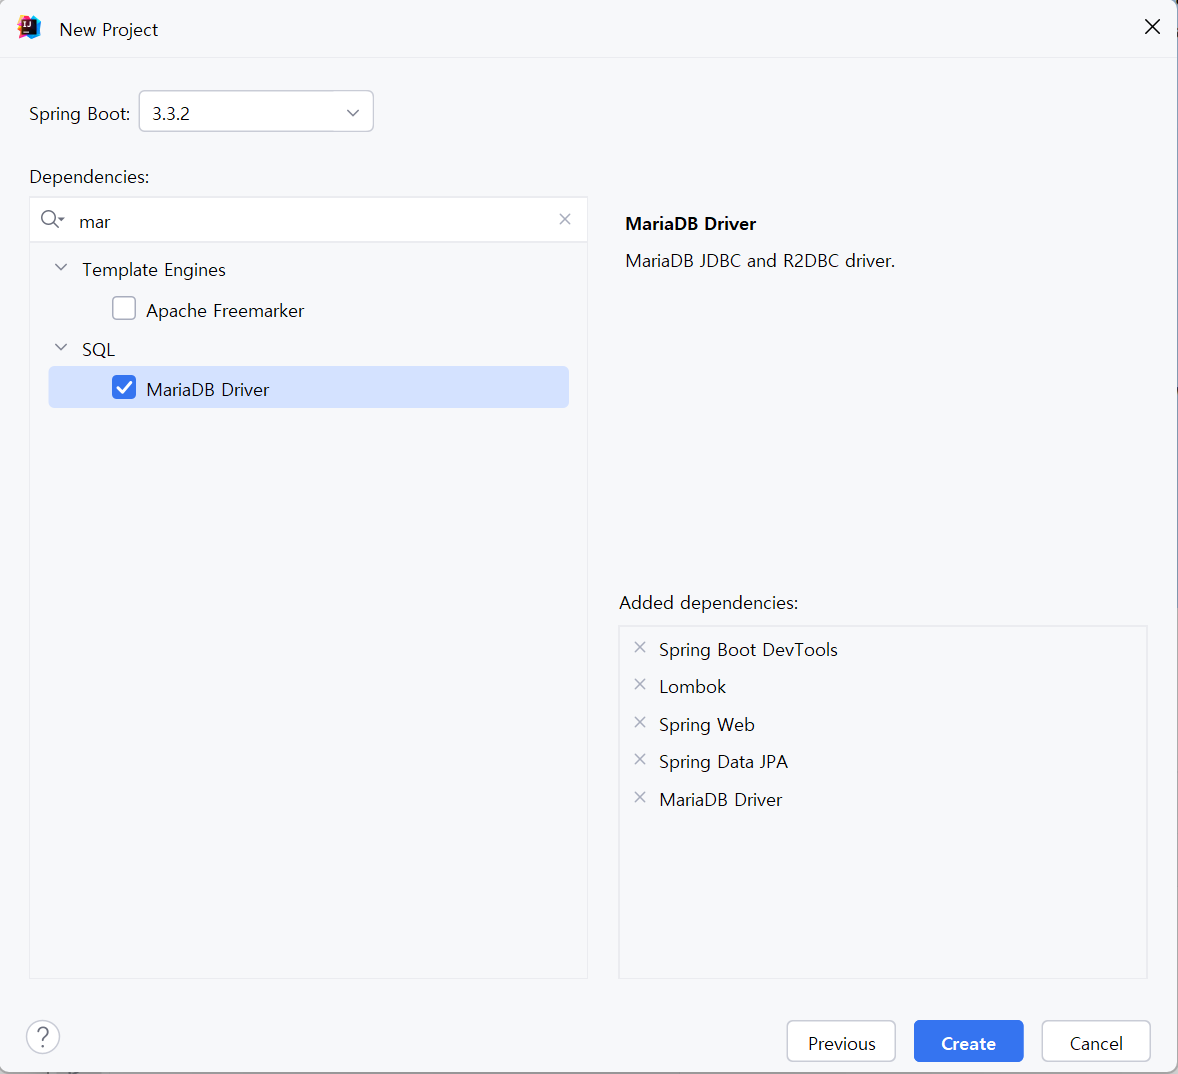Click Spring Boot DevTools in added dependencies
The height and width of the screenshot is (1074, 1178).
click(748, 650)
